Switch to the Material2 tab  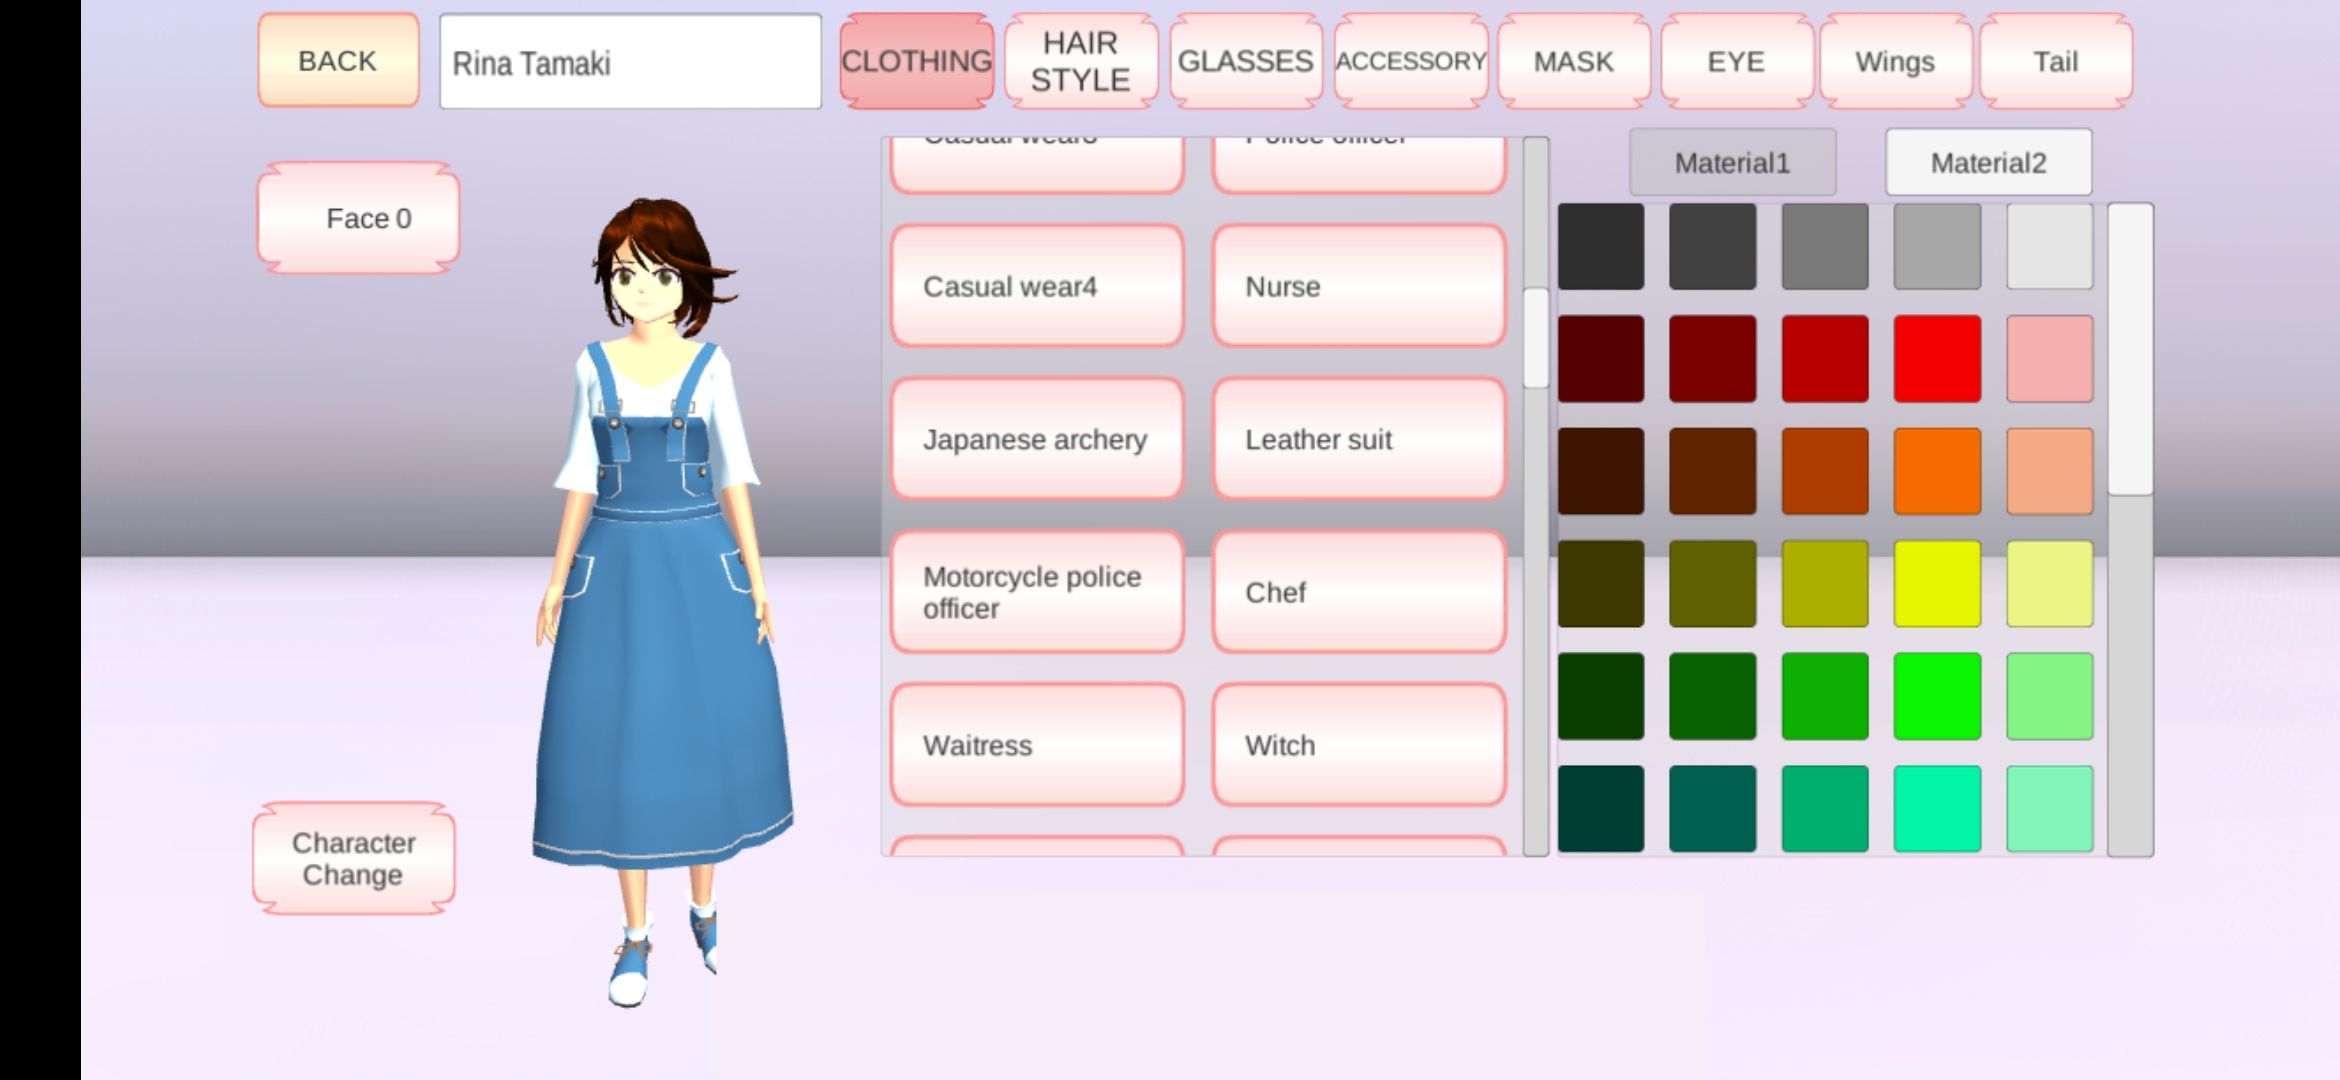(x=1988, y=162)
